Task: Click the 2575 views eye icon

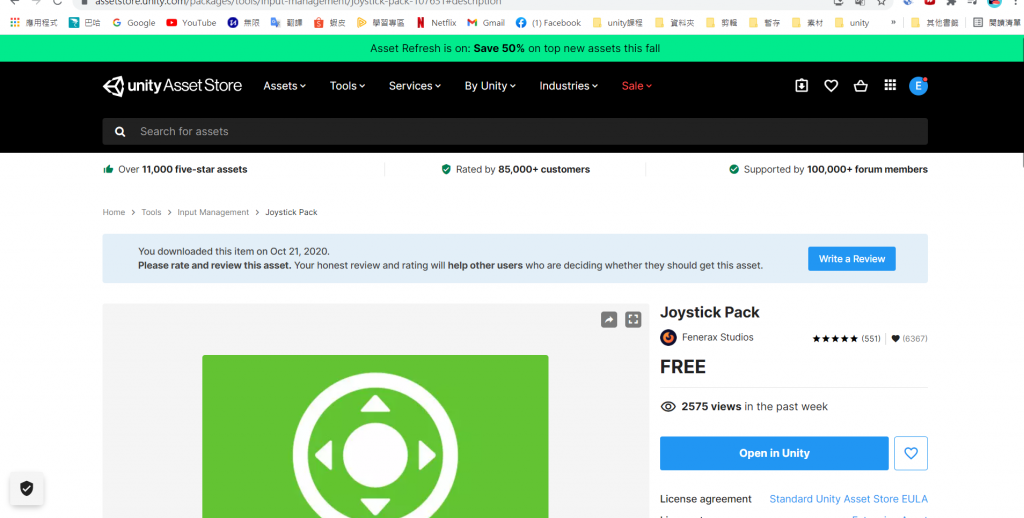Action: 668,406
